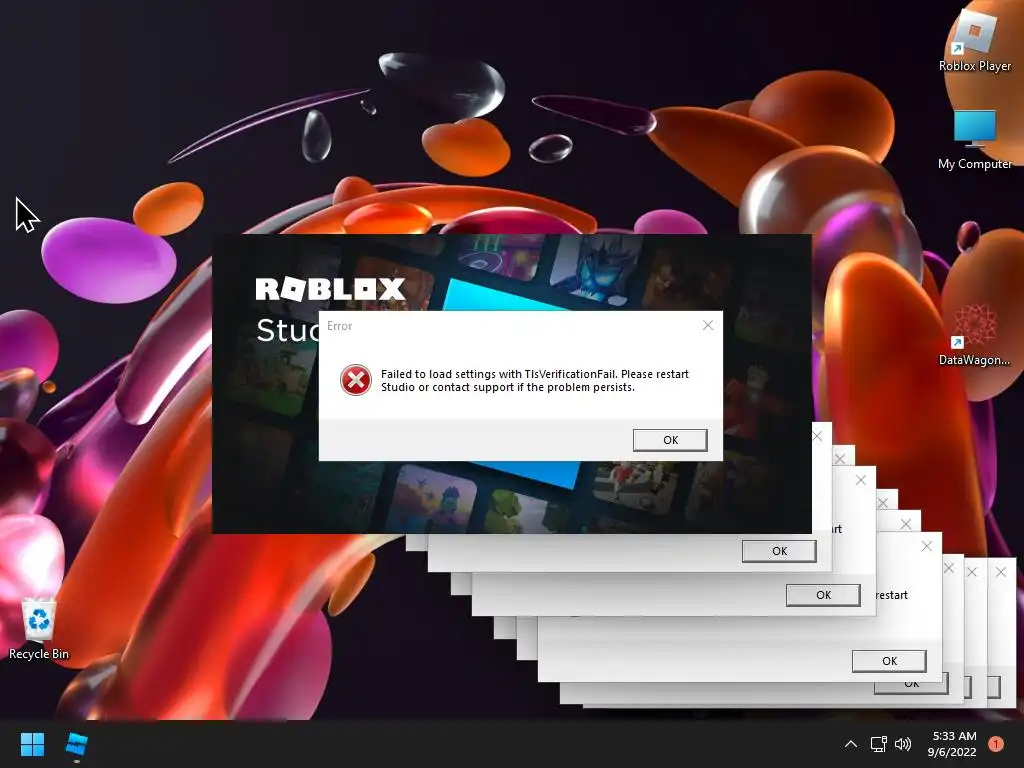The image size is (1024, 768).
Task: Click the Roblox Studio taskbar icon
Action: 76,744
